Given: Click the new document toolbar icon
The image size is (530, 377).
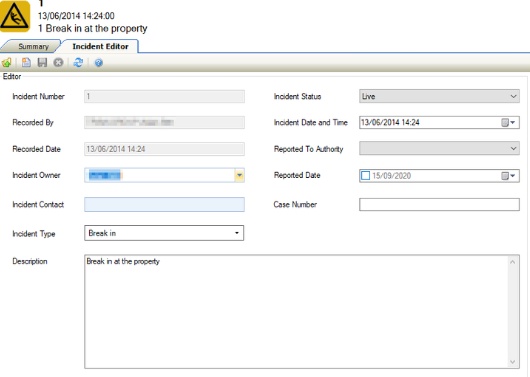Looking at the screenshot, I should click(x=26, y=63).
